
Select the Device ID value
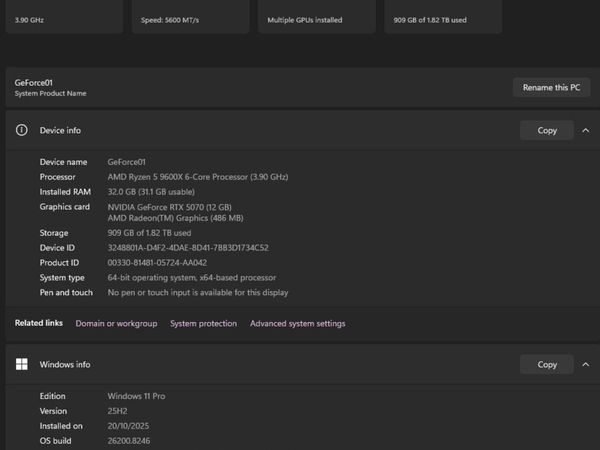click(188, 248)
